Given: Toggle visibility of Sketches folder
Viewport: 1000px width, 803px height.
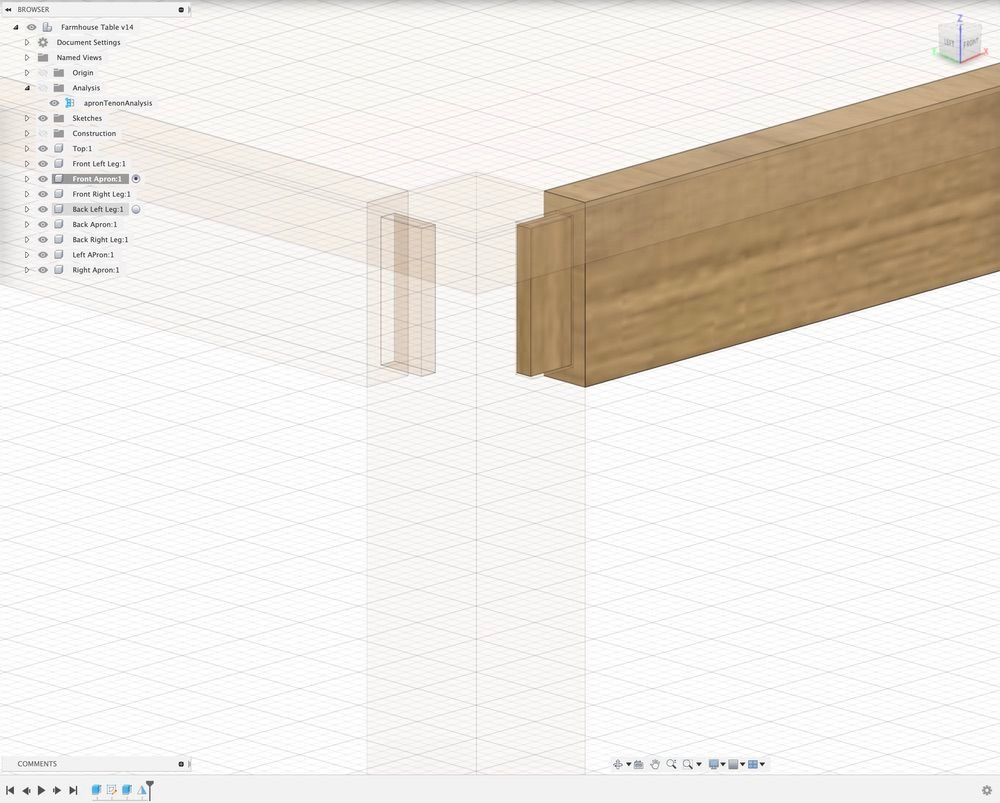Looking at the screenshot, I should pyautogui.click(x=43, y=118).
